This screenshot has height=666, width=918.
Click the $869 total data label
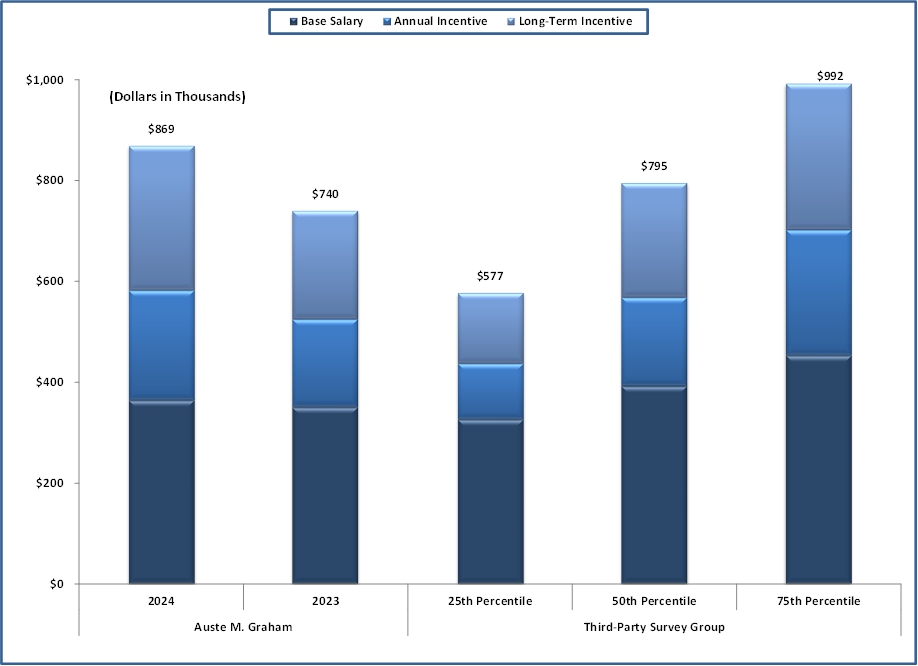tap(162, 129)
